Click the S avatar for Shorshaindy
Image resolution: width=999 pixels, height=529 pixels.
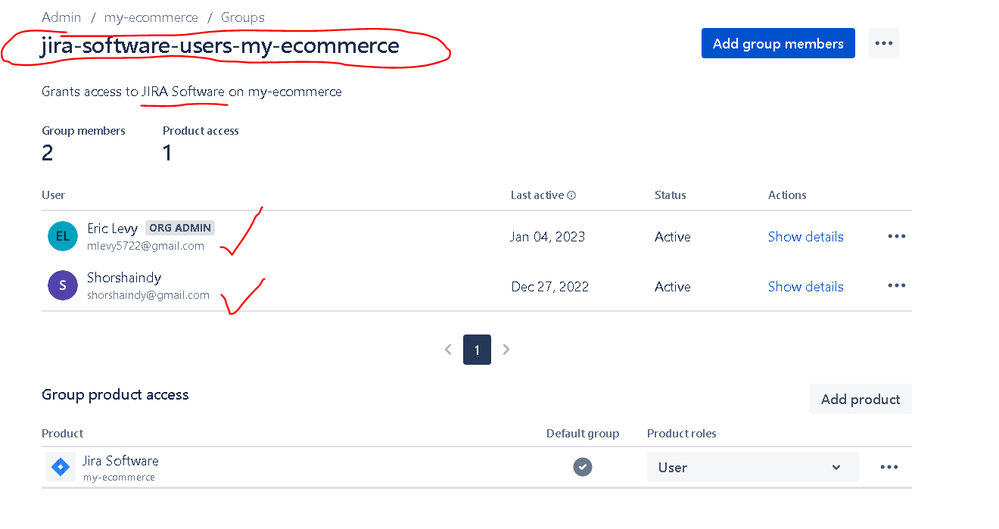tap(62, 286)
